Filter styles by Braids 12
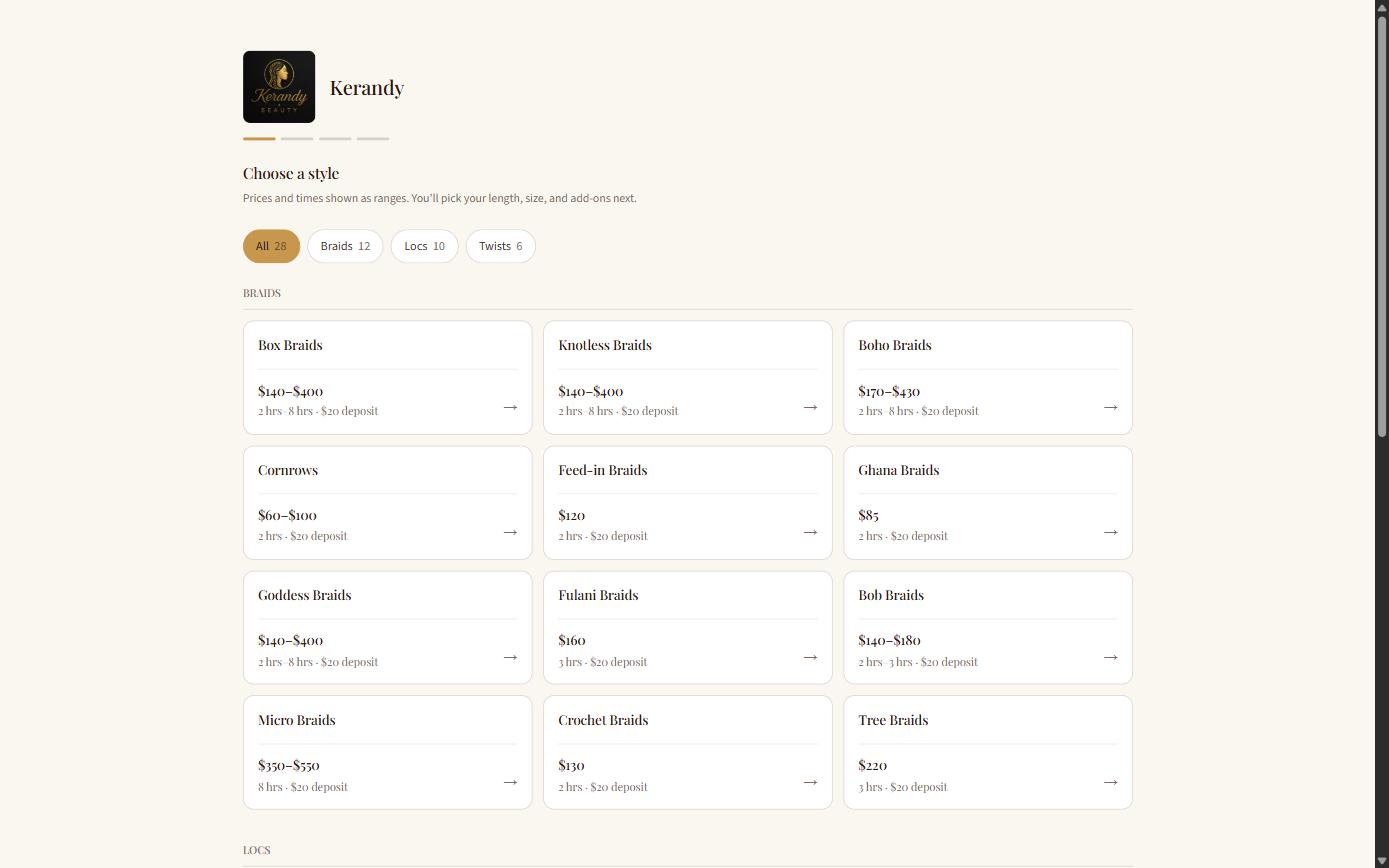This screenshot has width=1389, height=868. [345, 246]
